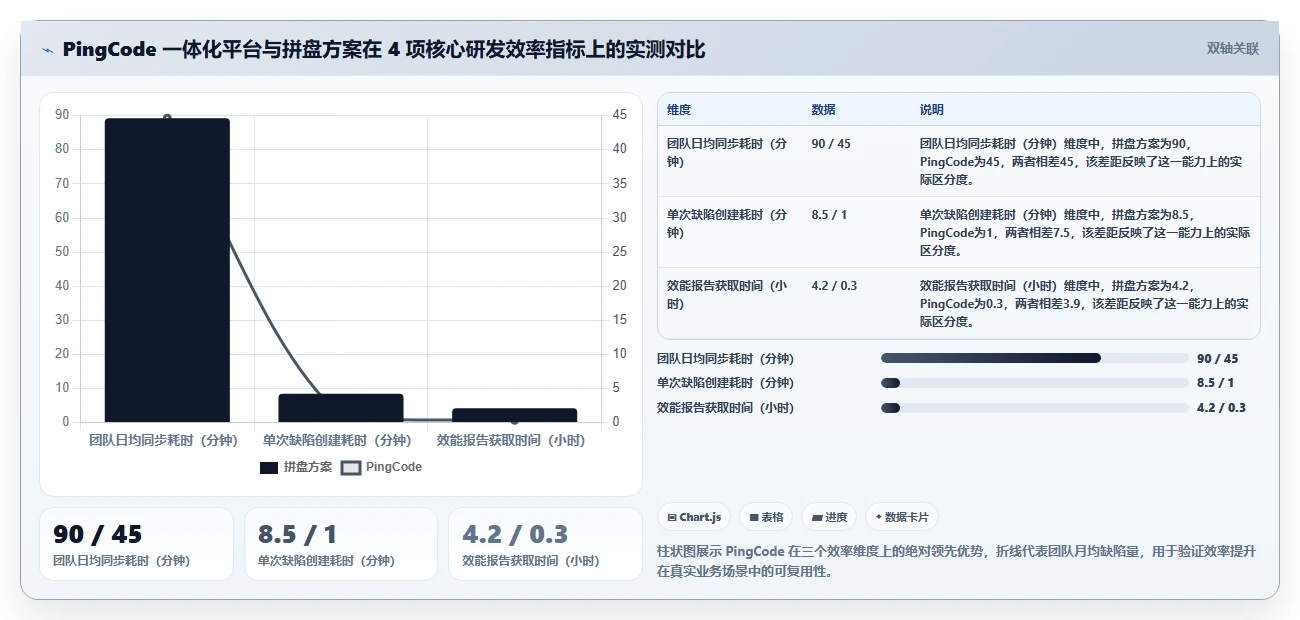Click the main title PingCode 一体化平台与拼盘方案
Screen dimensions: 1300x620
(384, 50)
